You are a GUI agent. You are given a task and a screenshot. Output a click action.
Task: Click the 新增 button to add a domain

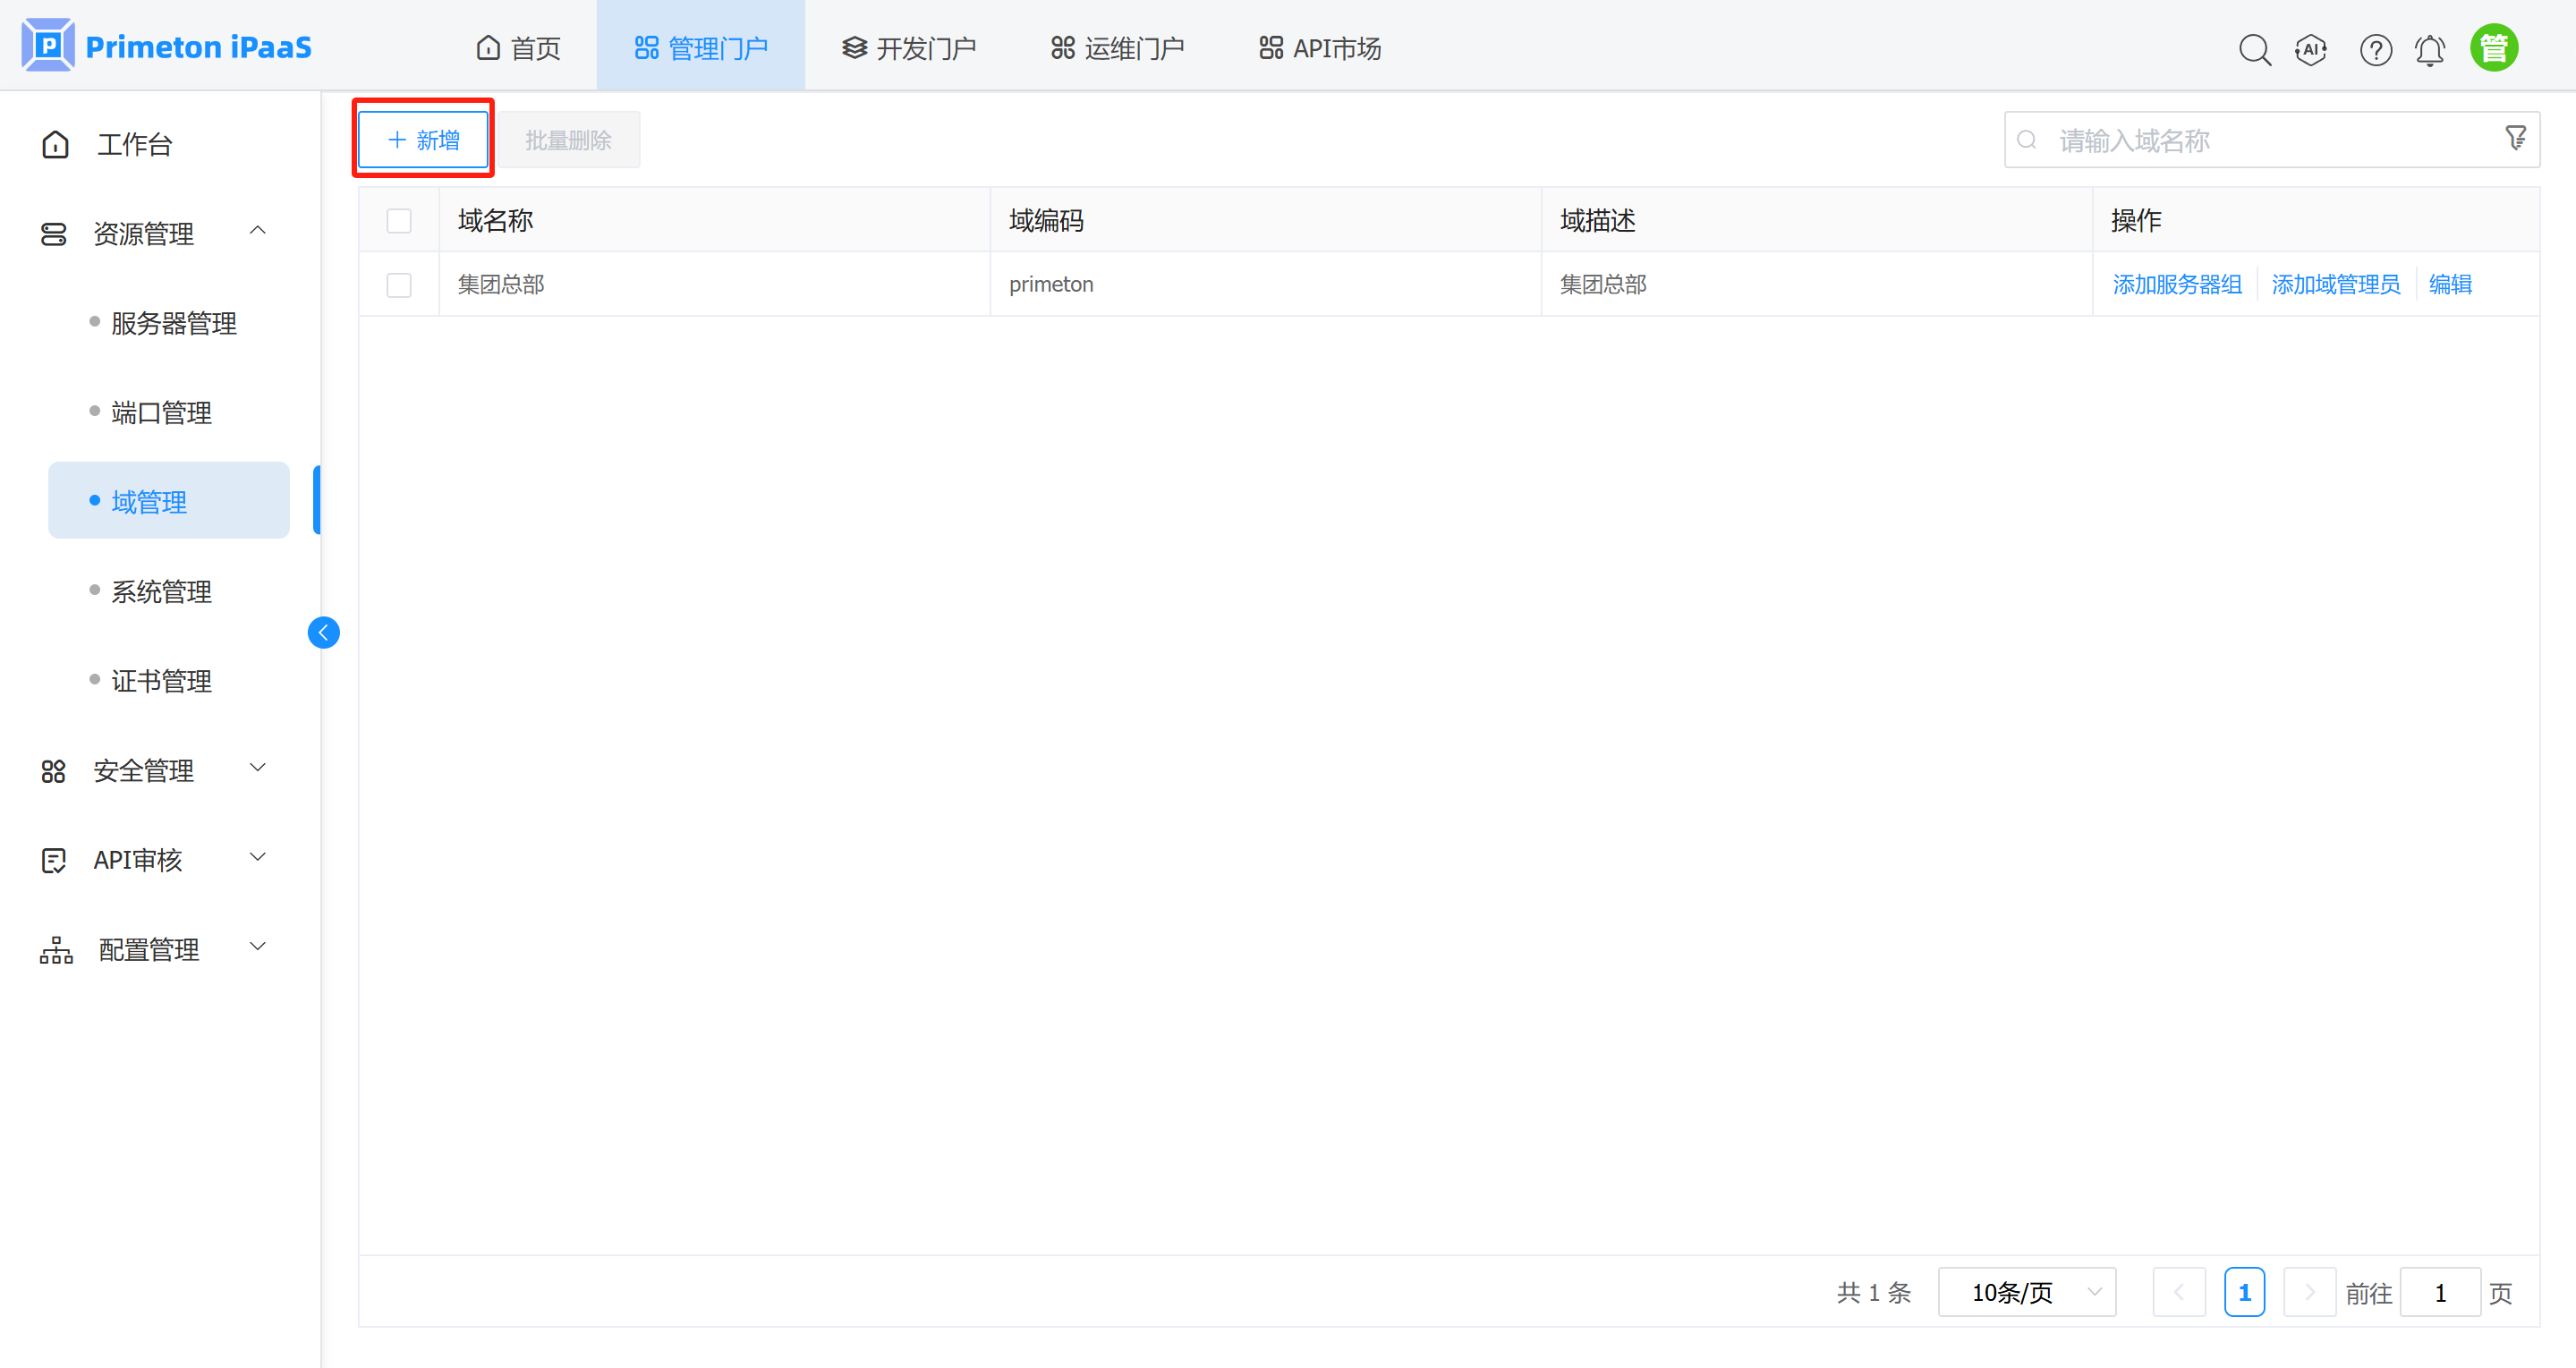pyautogui.click(x=422, y=139)
